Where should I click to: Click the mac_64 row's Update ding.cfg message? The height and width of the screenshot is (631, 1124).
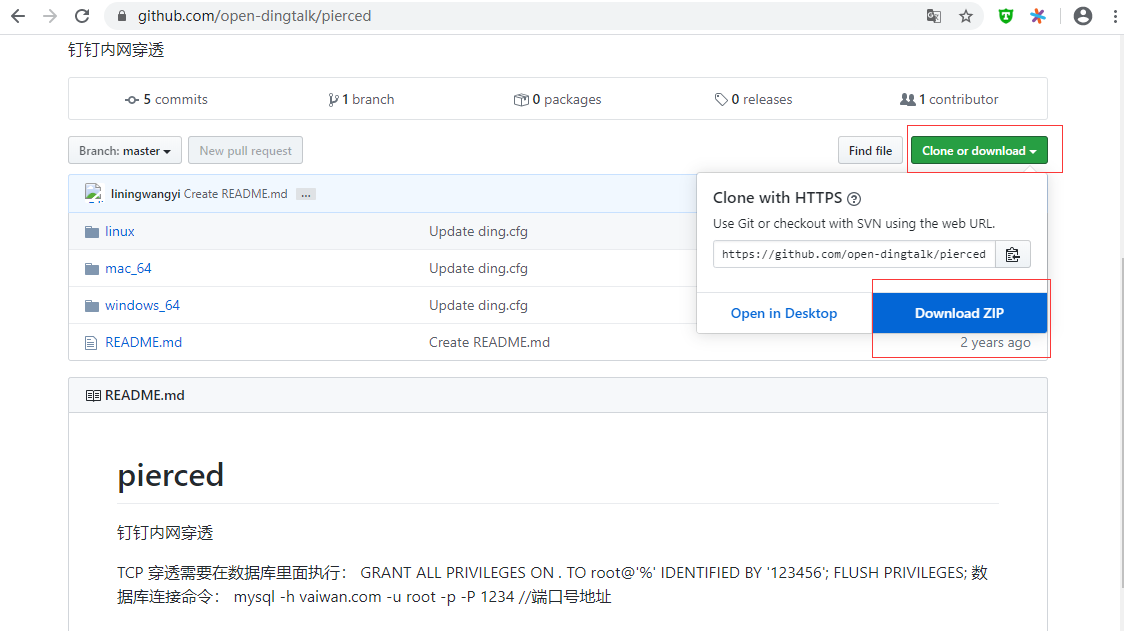tap(478, 269)
